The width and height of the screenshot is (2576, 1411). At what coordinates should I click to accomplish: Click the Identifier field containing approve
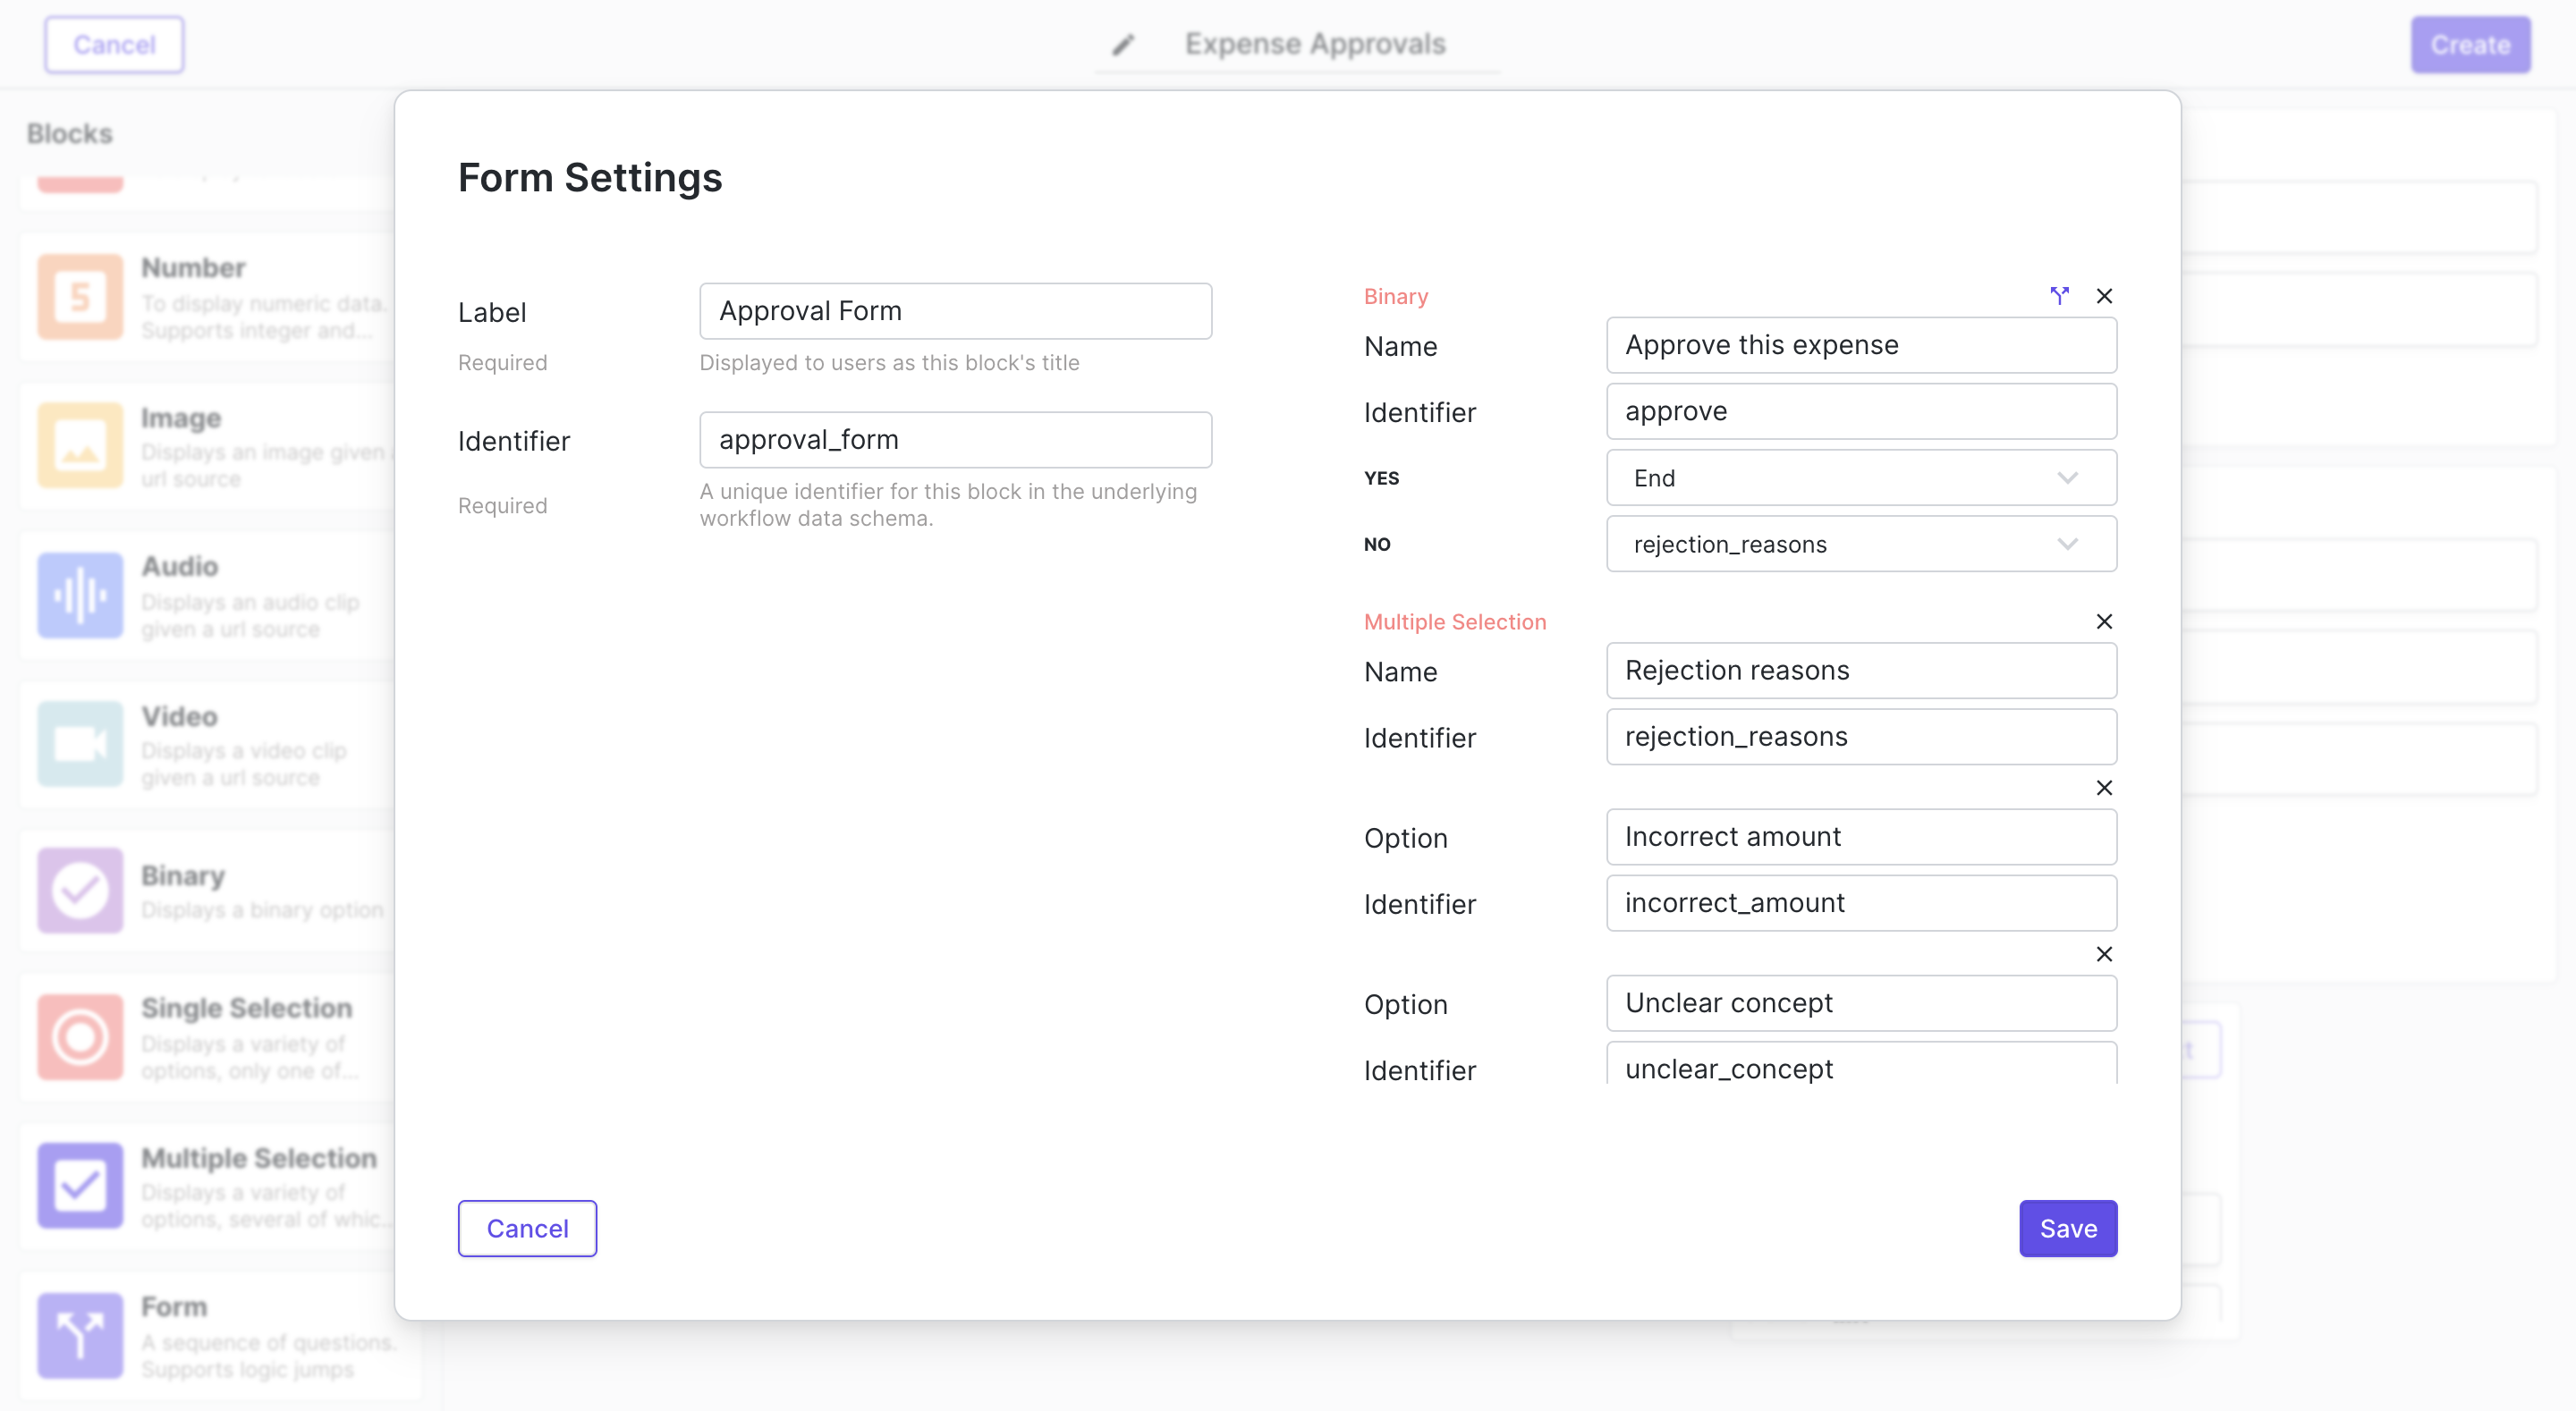click(x=1861, y=411)
